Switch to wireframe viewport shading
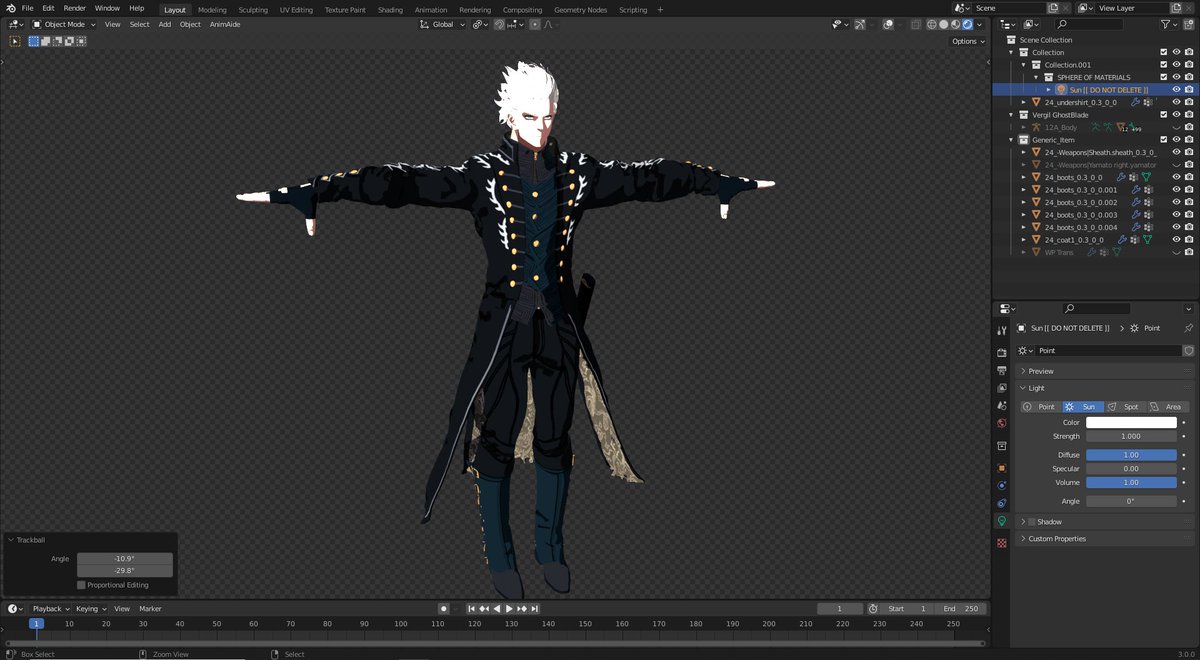Image resolution: width=1200 pixels, height=660 pixels. (x=932, y=24)
